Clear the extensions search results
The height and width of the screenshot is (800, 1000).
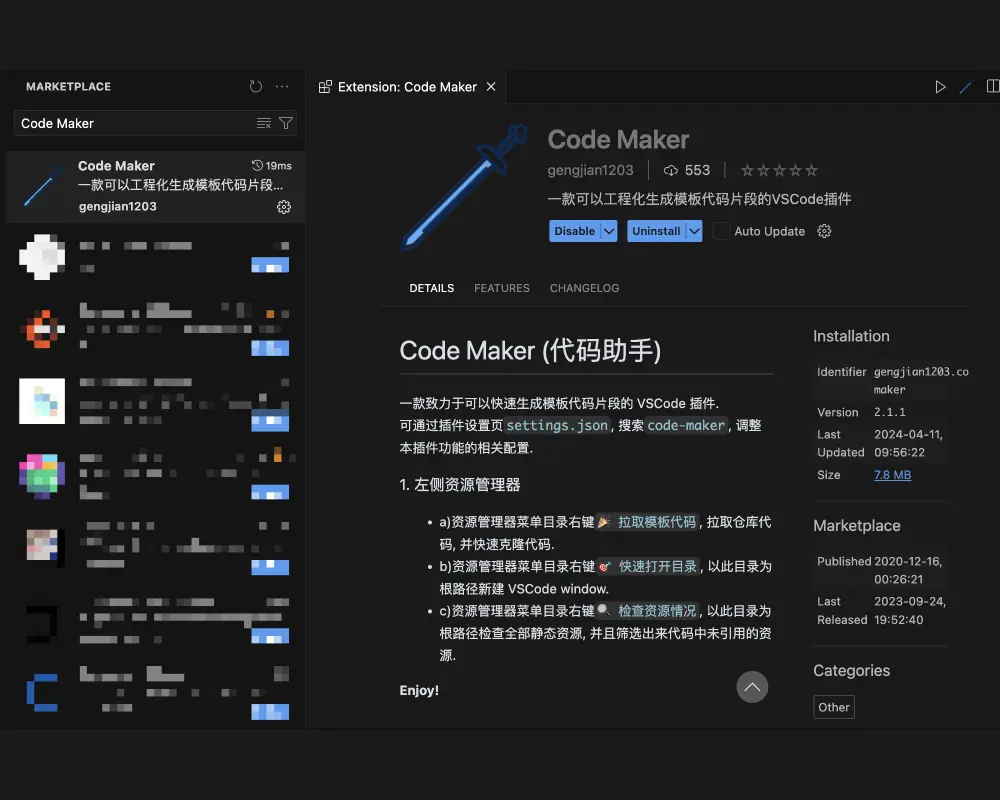click(264, 123)
